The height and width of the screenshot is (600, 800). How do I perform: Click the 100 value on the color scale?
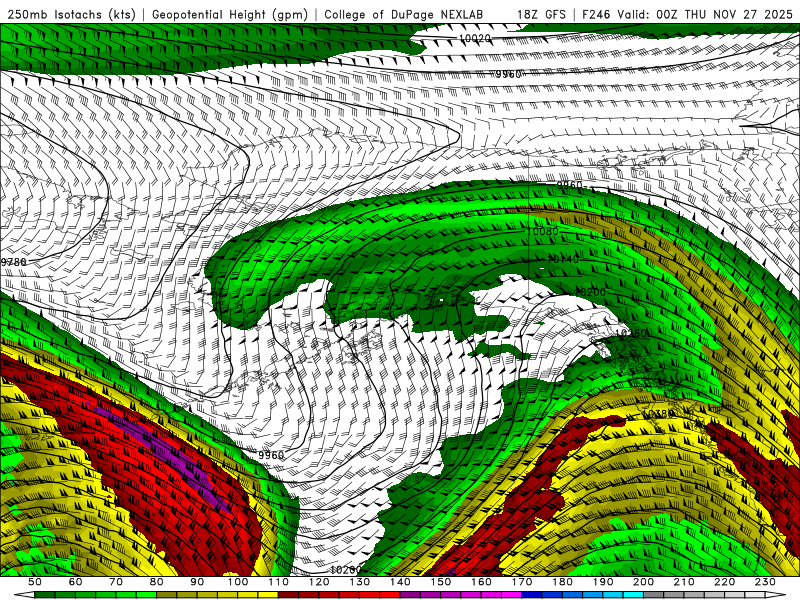[238, 582]
